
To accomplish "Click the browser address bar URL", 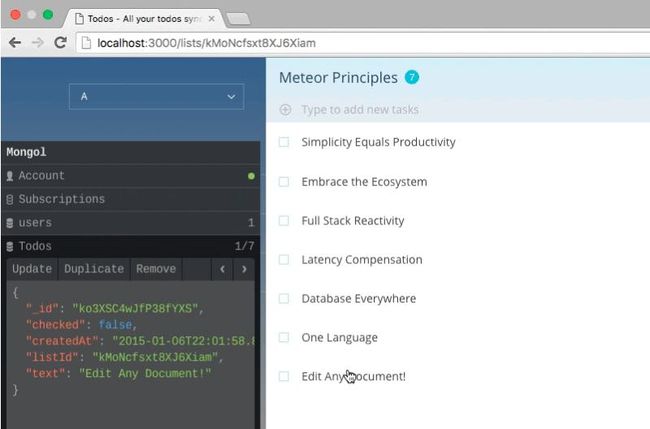I will point(206,43).
